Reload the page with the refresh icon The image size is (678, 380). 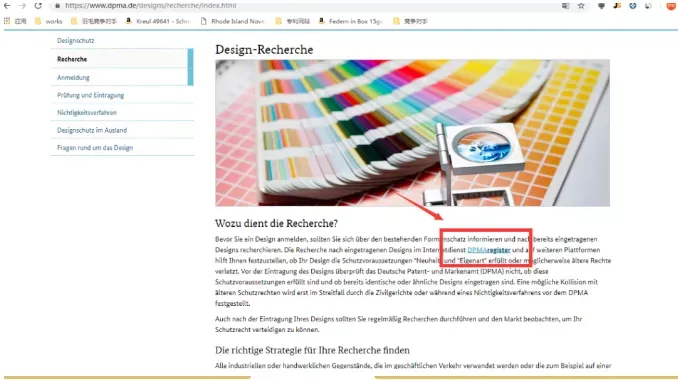(x=38, y=6)
